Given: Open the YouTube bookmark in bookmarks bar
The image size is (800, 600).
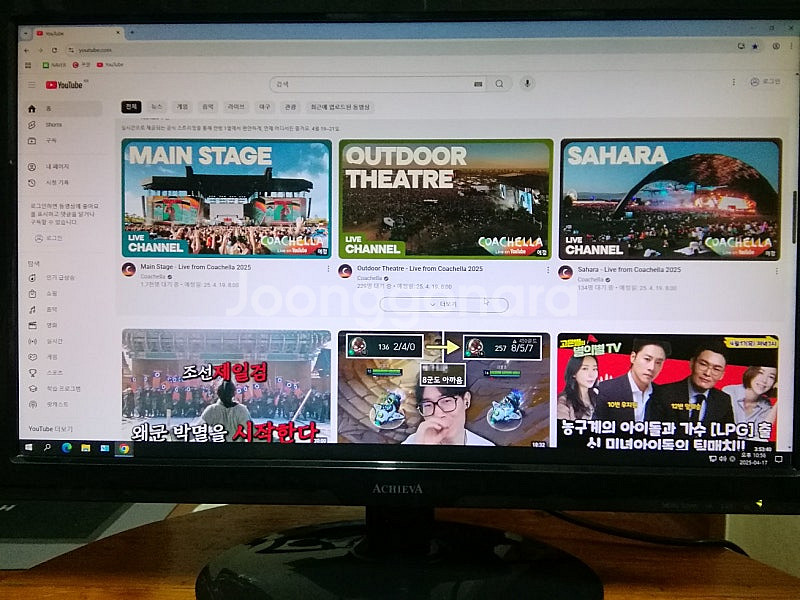Looking at the screenshot, I should pos(110,65).
